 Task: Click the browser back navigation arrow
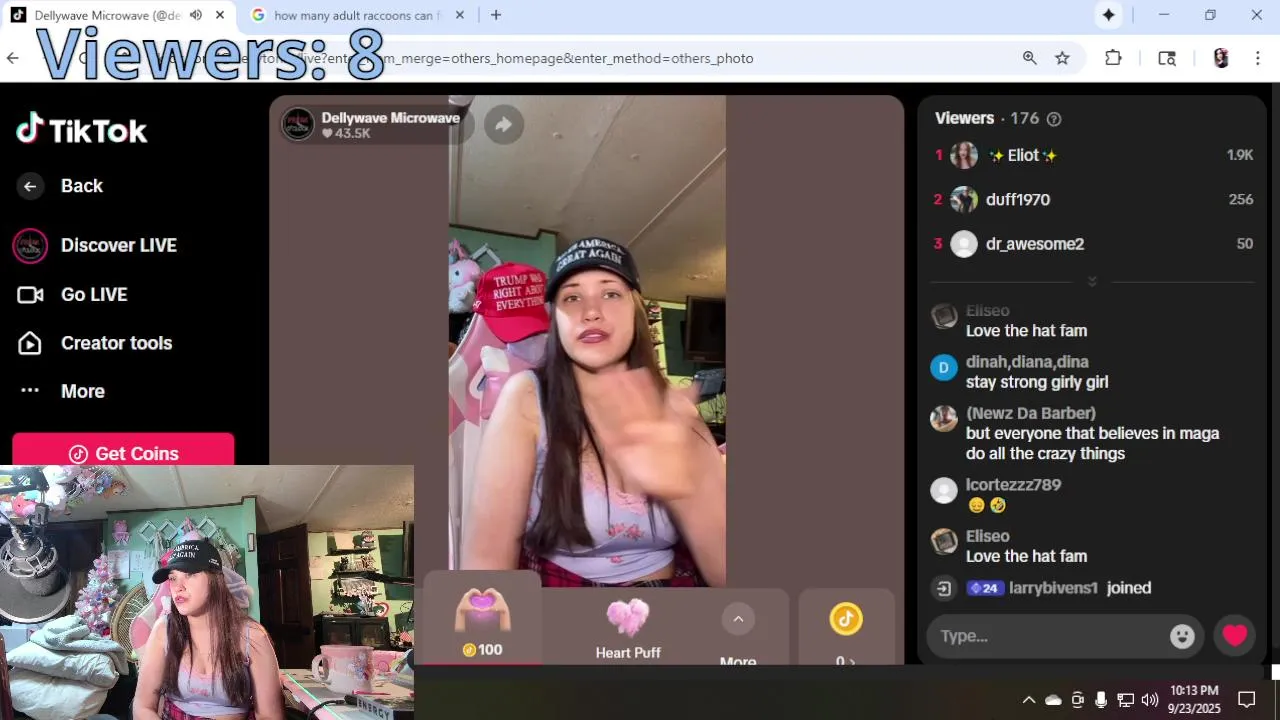(12, 58)
